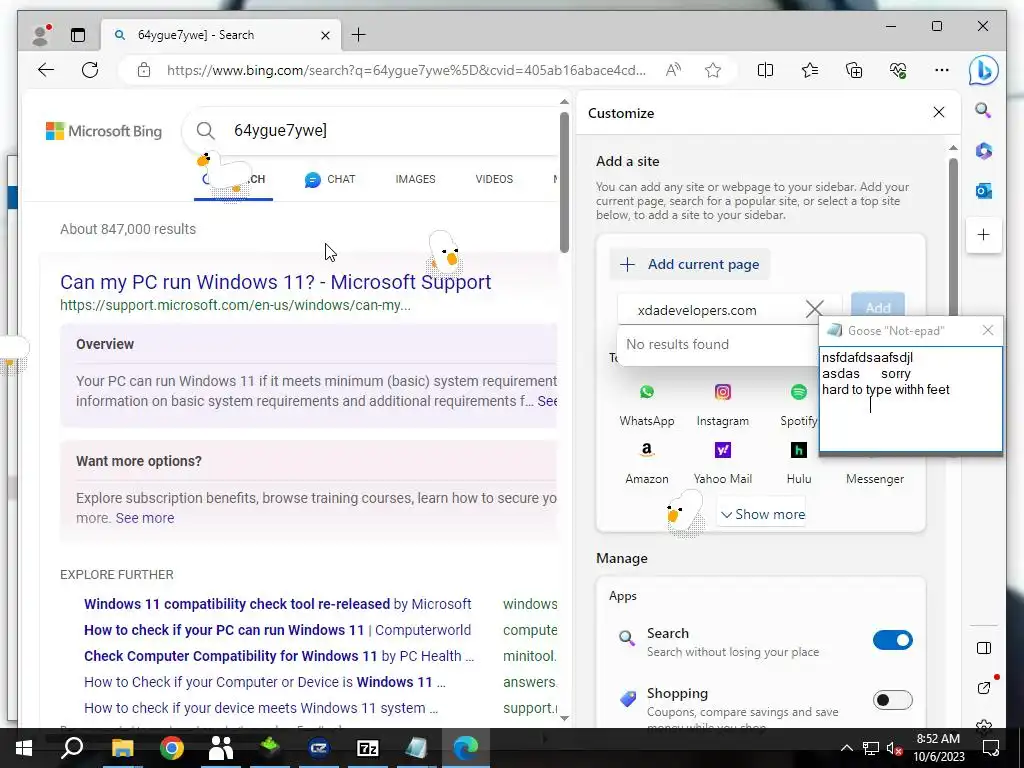Select Messenger top site
1024x768 pixels.
click(874, 479)
